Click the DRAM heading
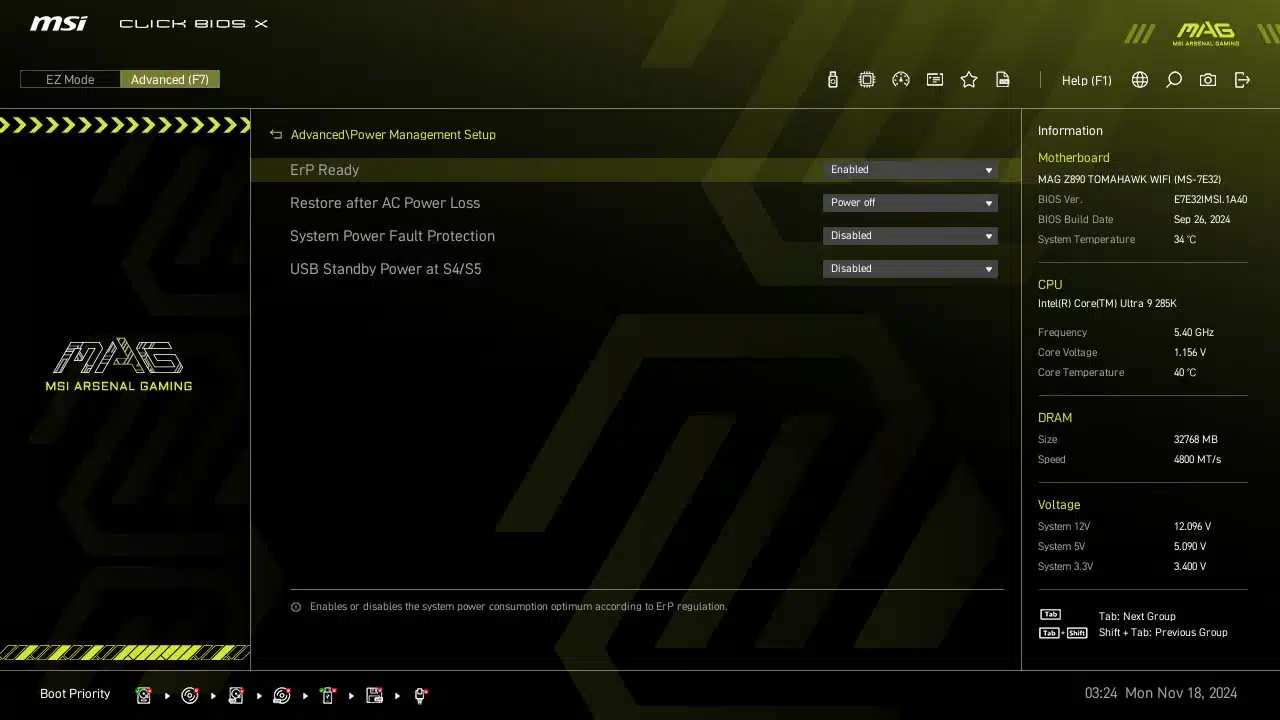The height and width of the screenshot is (720, 1280). click(1055, 418)
